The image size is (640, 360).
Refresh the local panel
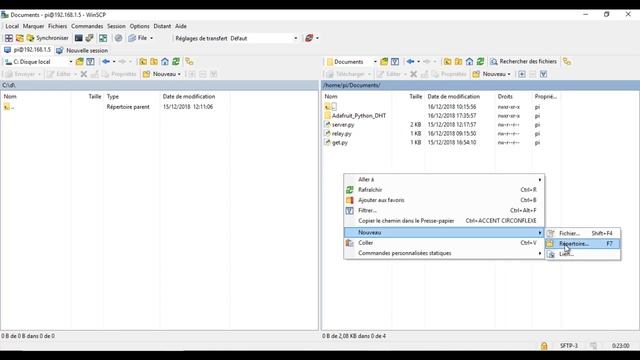click(176, 62)
